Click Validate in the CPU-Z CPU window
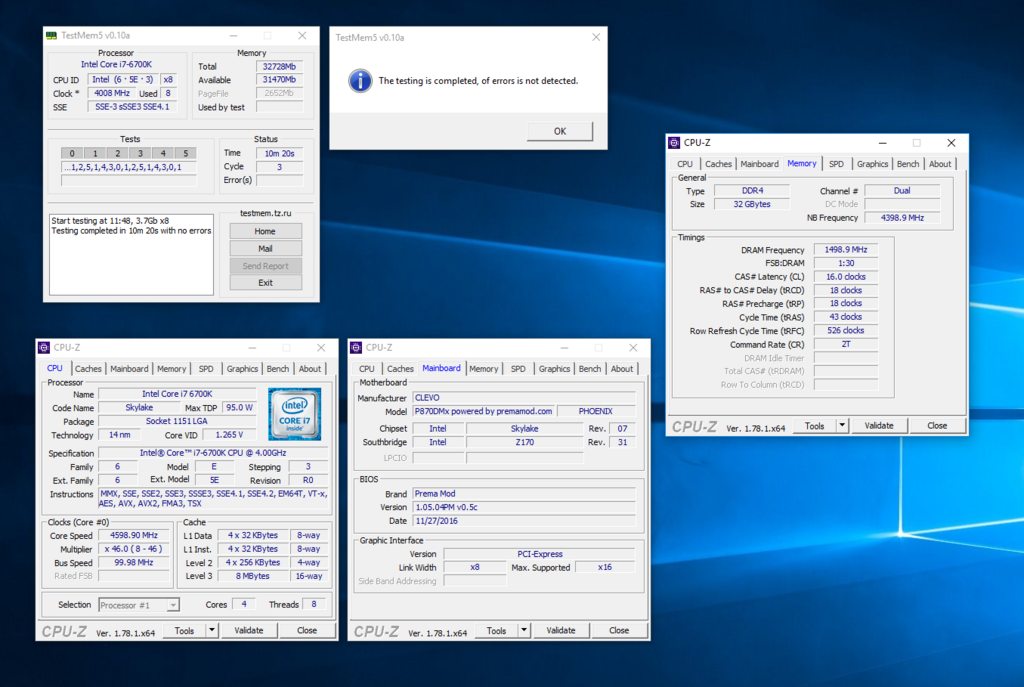Image resolution: width=1024 pixels, height=687 pixels. tap(249, 631)
